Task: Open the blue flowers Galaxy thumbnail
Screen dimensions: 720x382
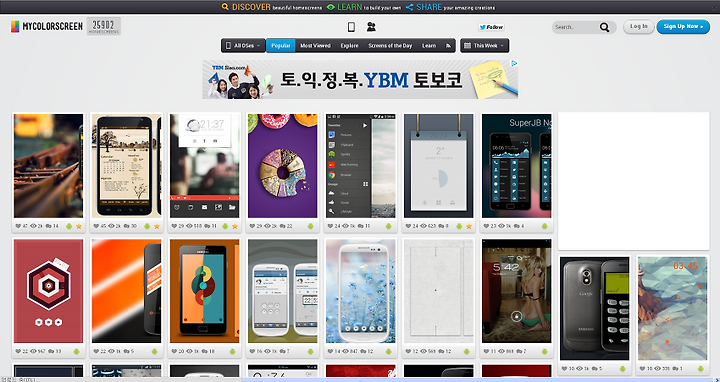Action: (x=361, y=291)
